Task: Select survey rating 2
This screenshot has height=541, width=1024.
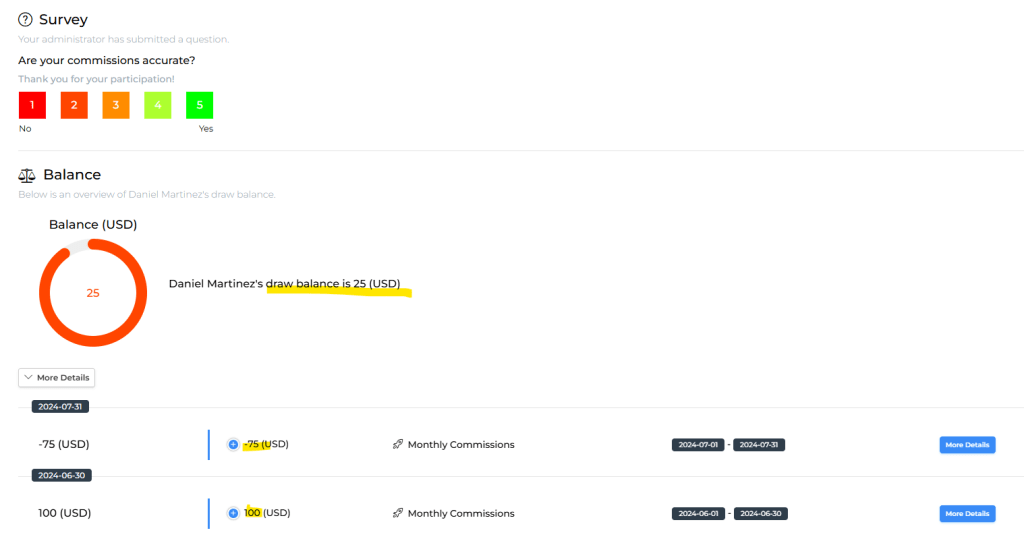Action: [x=74, y=105]
